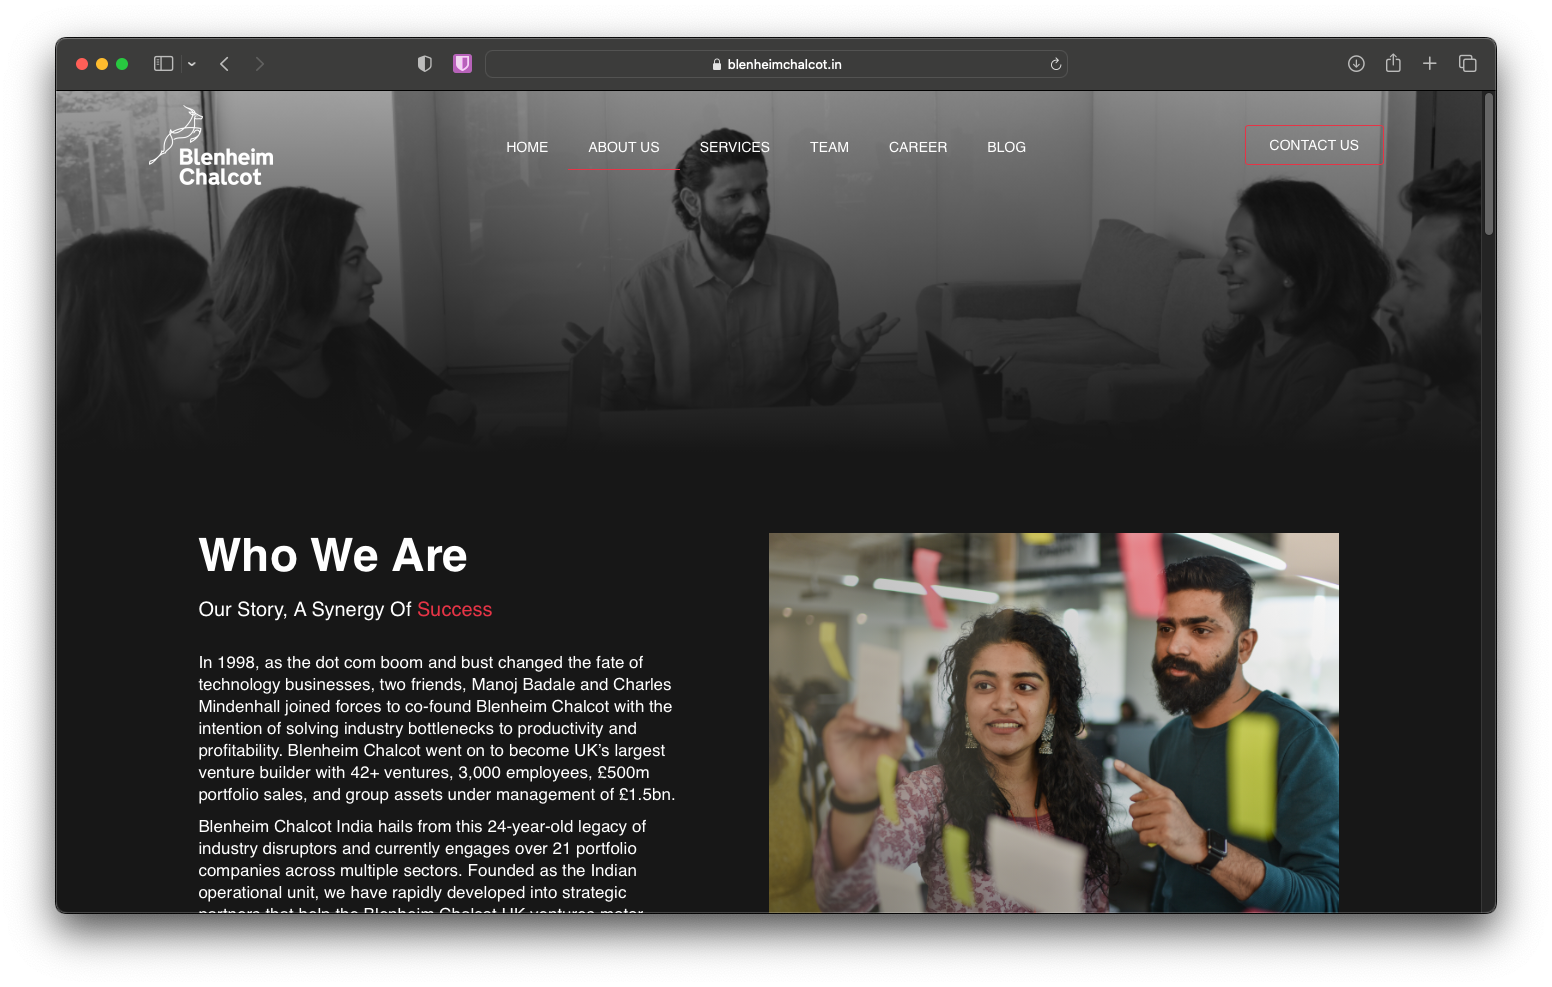Go back to the previous page
This screenshot has width=1552, height=987.
click(225, 64)
